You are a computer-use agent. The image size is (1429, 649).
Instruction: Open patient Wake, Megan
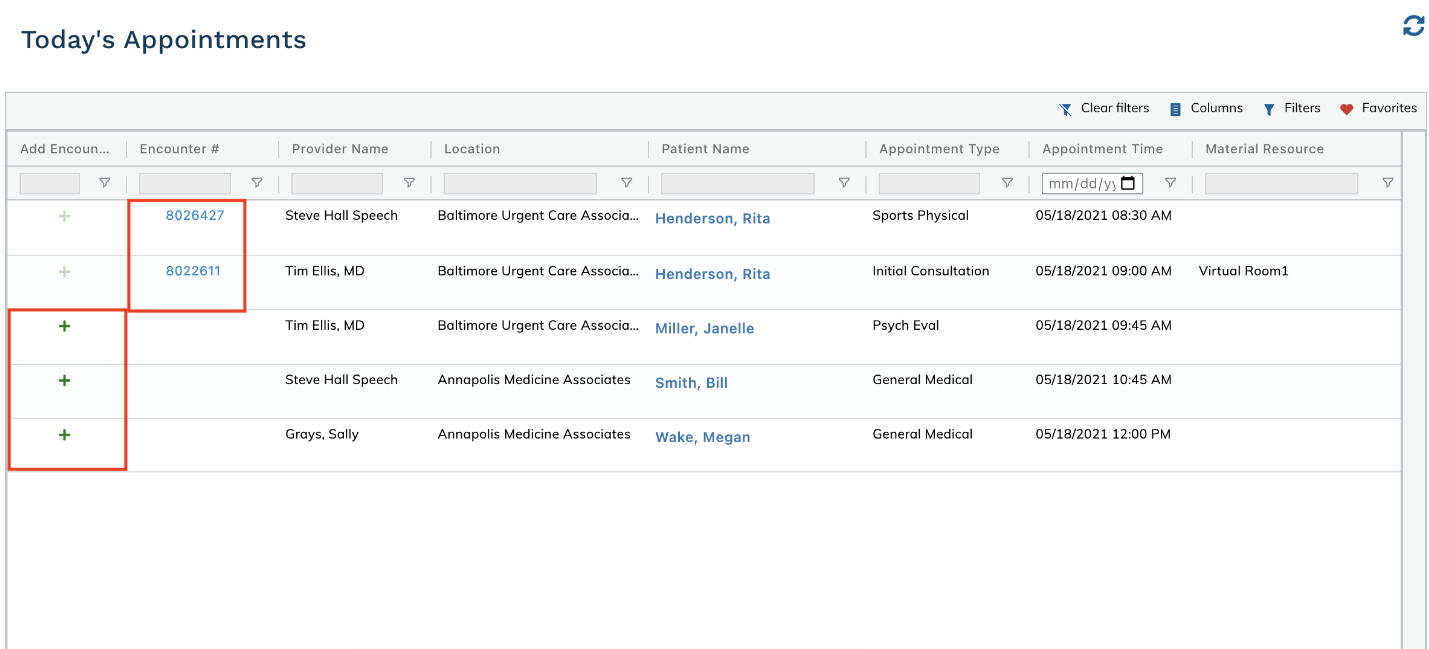click(703, 437)
